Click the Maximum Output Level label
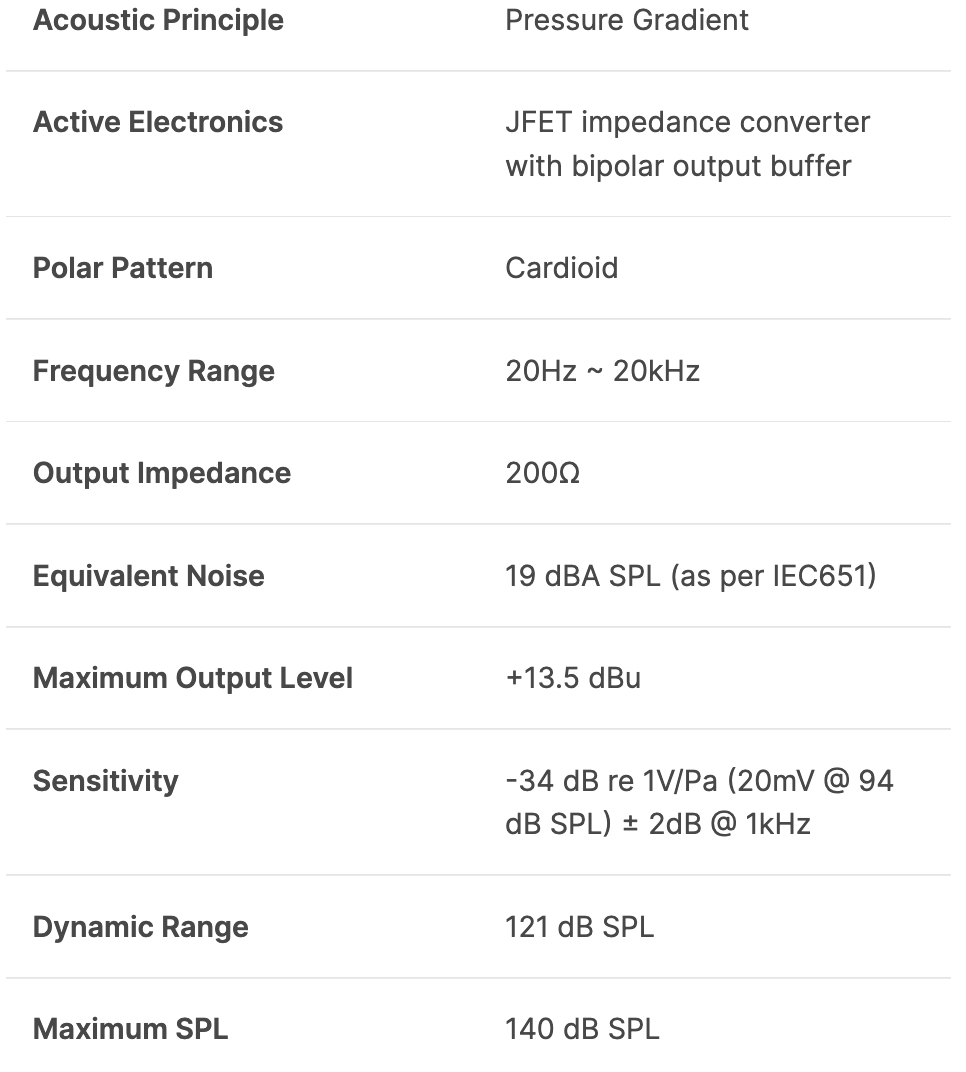The height and width of the screenshot is (1072, 966). point(193,678)
